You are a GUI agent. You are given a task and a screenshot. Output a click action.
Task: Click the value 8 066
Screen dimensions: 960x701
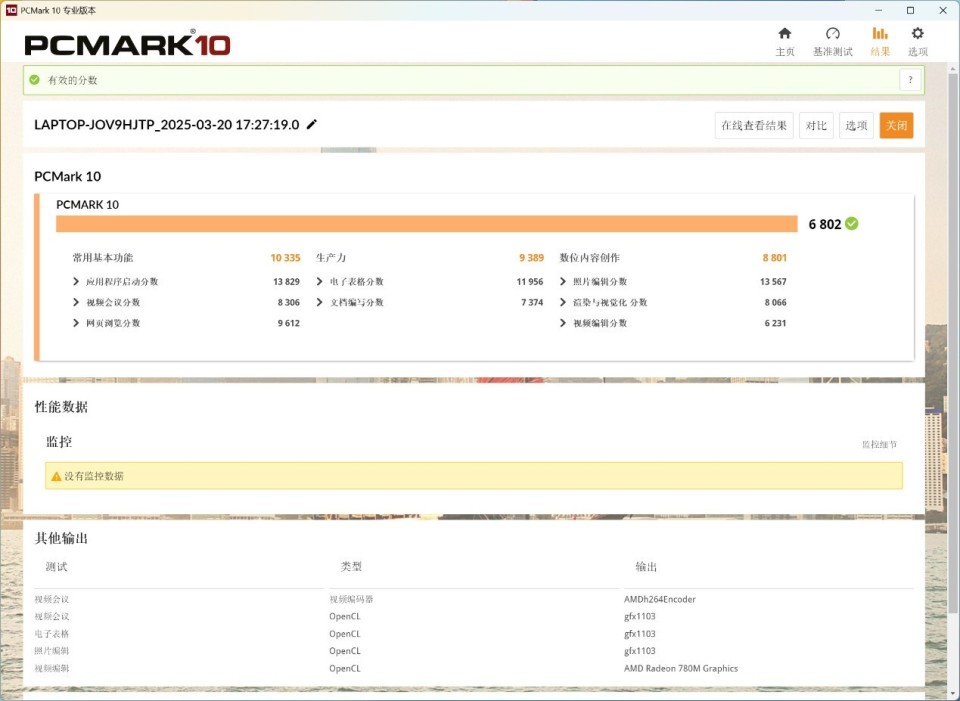coord(776,302)
